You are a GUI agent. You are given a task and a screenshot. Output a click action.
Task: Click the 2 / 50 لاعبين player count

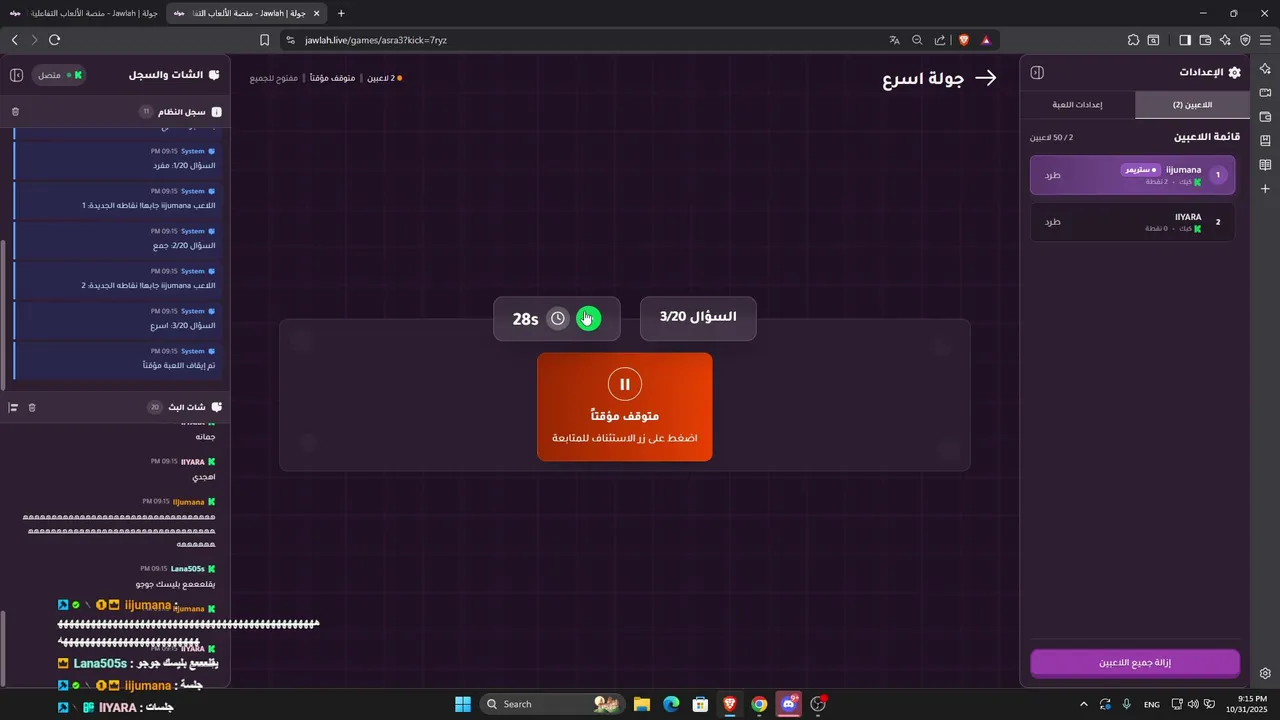[x=1052, y=137]
